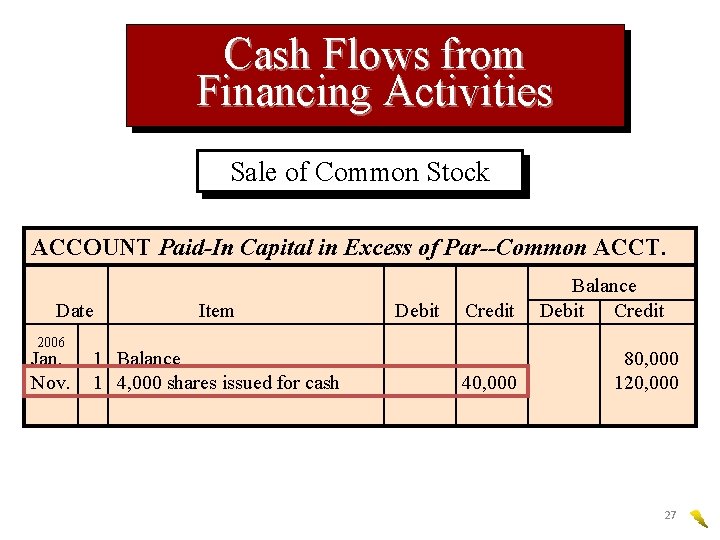Viewport: 720px width, 540px height.
Task: Click the 40,000 credit amount
Action: (489, 382)
